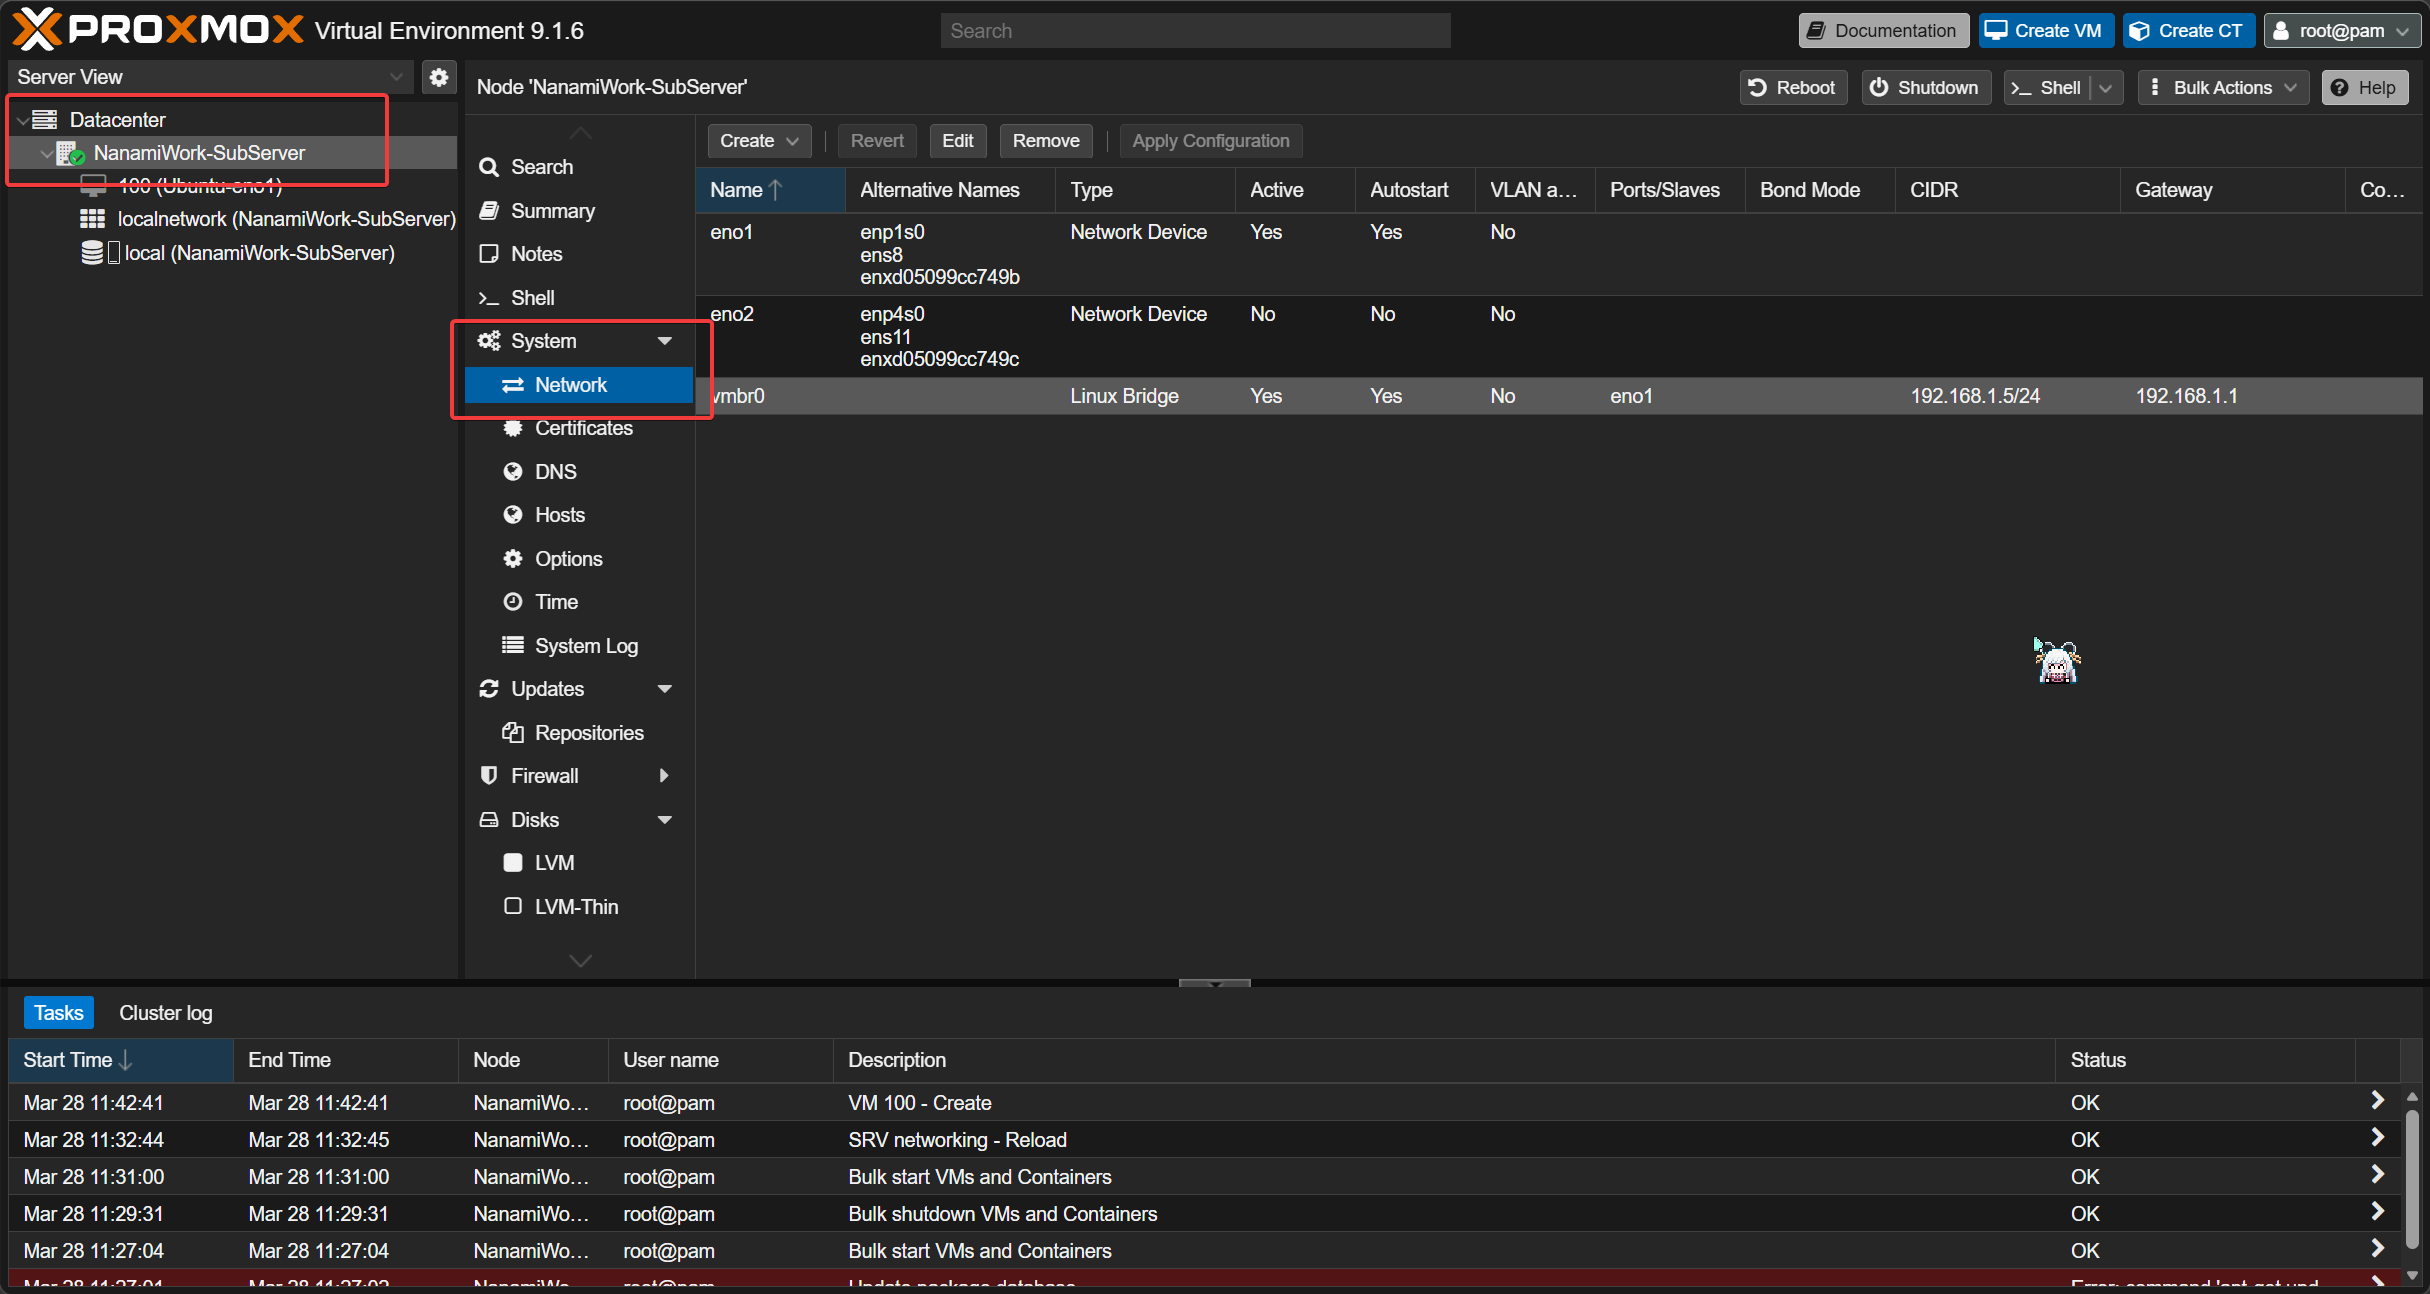Click the Reboot button
The height and width of the screenshot is (1294, 2430).
1793,88
